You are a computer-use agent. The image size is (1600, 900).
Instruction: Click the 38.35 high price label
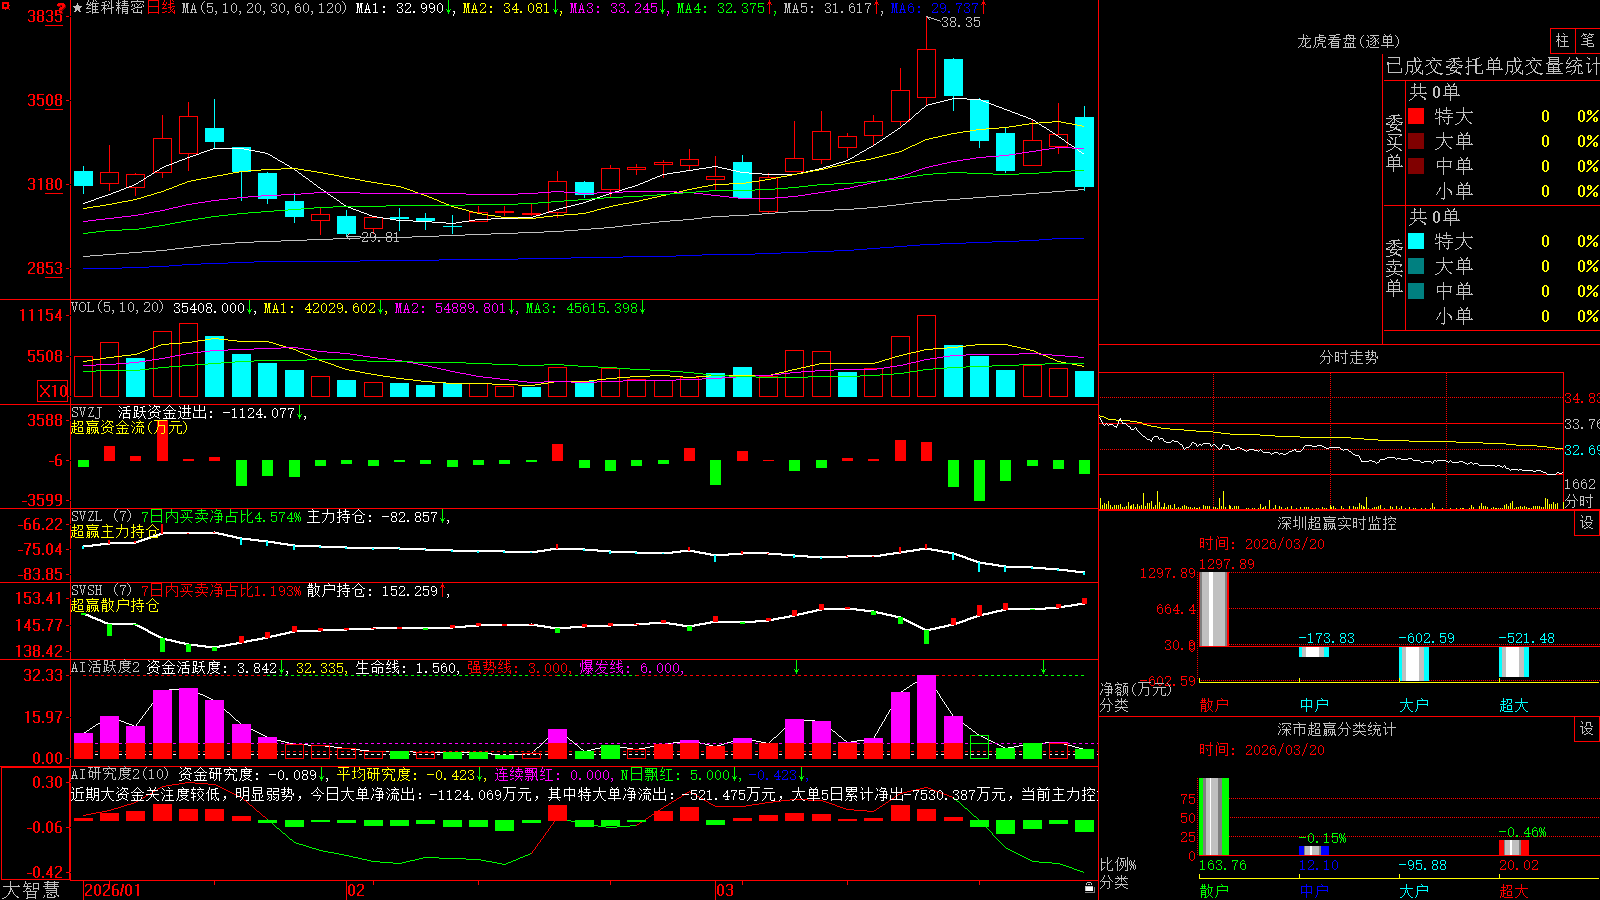point(961,22)
